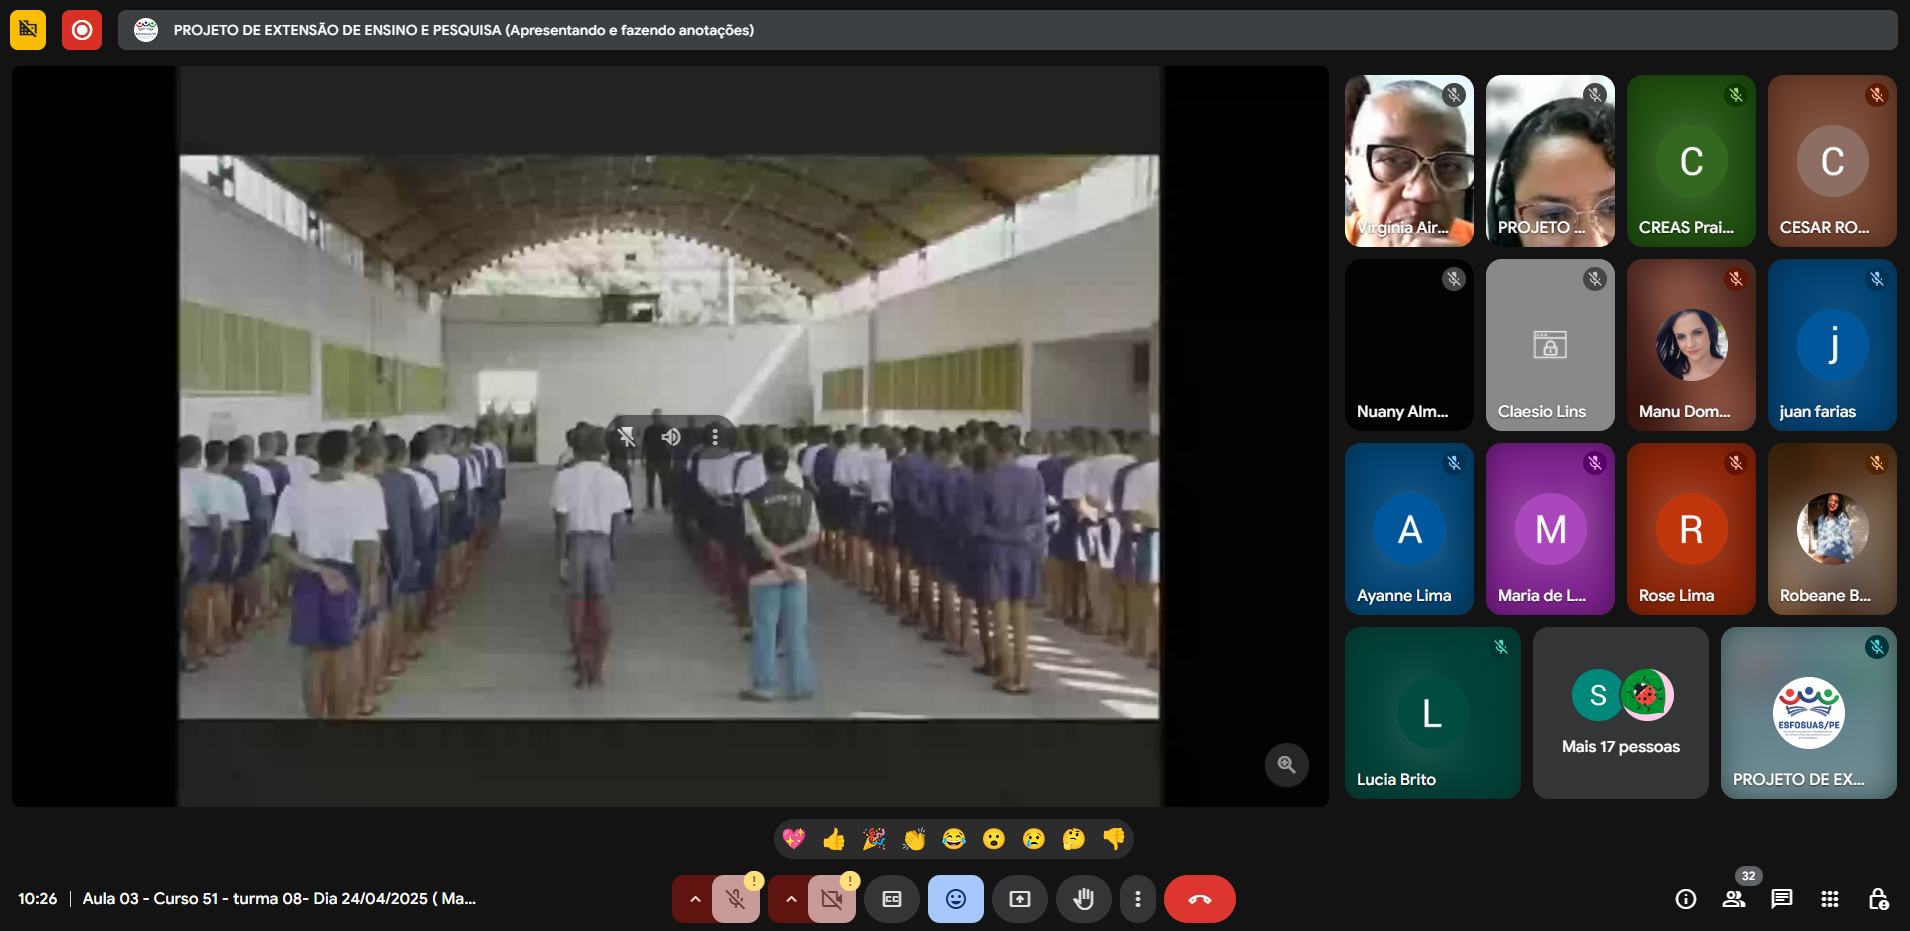Send the thumbs up reaction
Image resolution: width=1910 pixels, height=931 pixels.
click(833, 839)
